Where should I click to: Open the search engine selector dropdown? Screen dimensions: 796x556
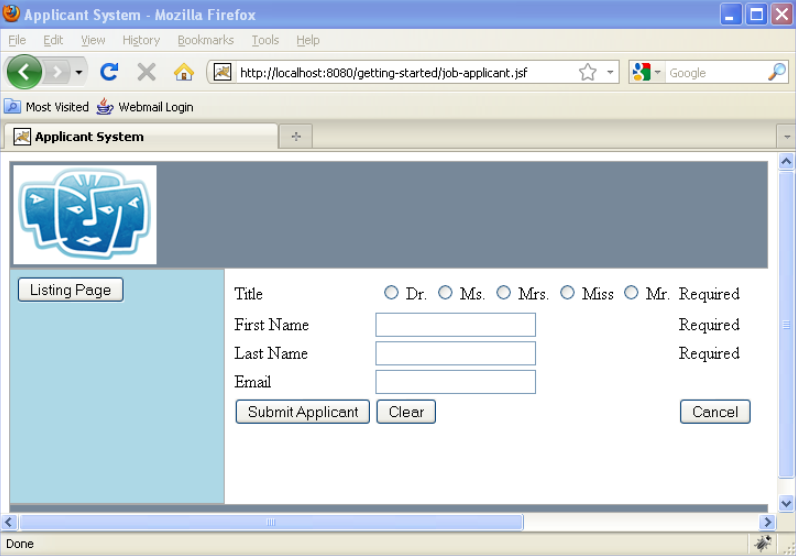click(x=647, y=72)
